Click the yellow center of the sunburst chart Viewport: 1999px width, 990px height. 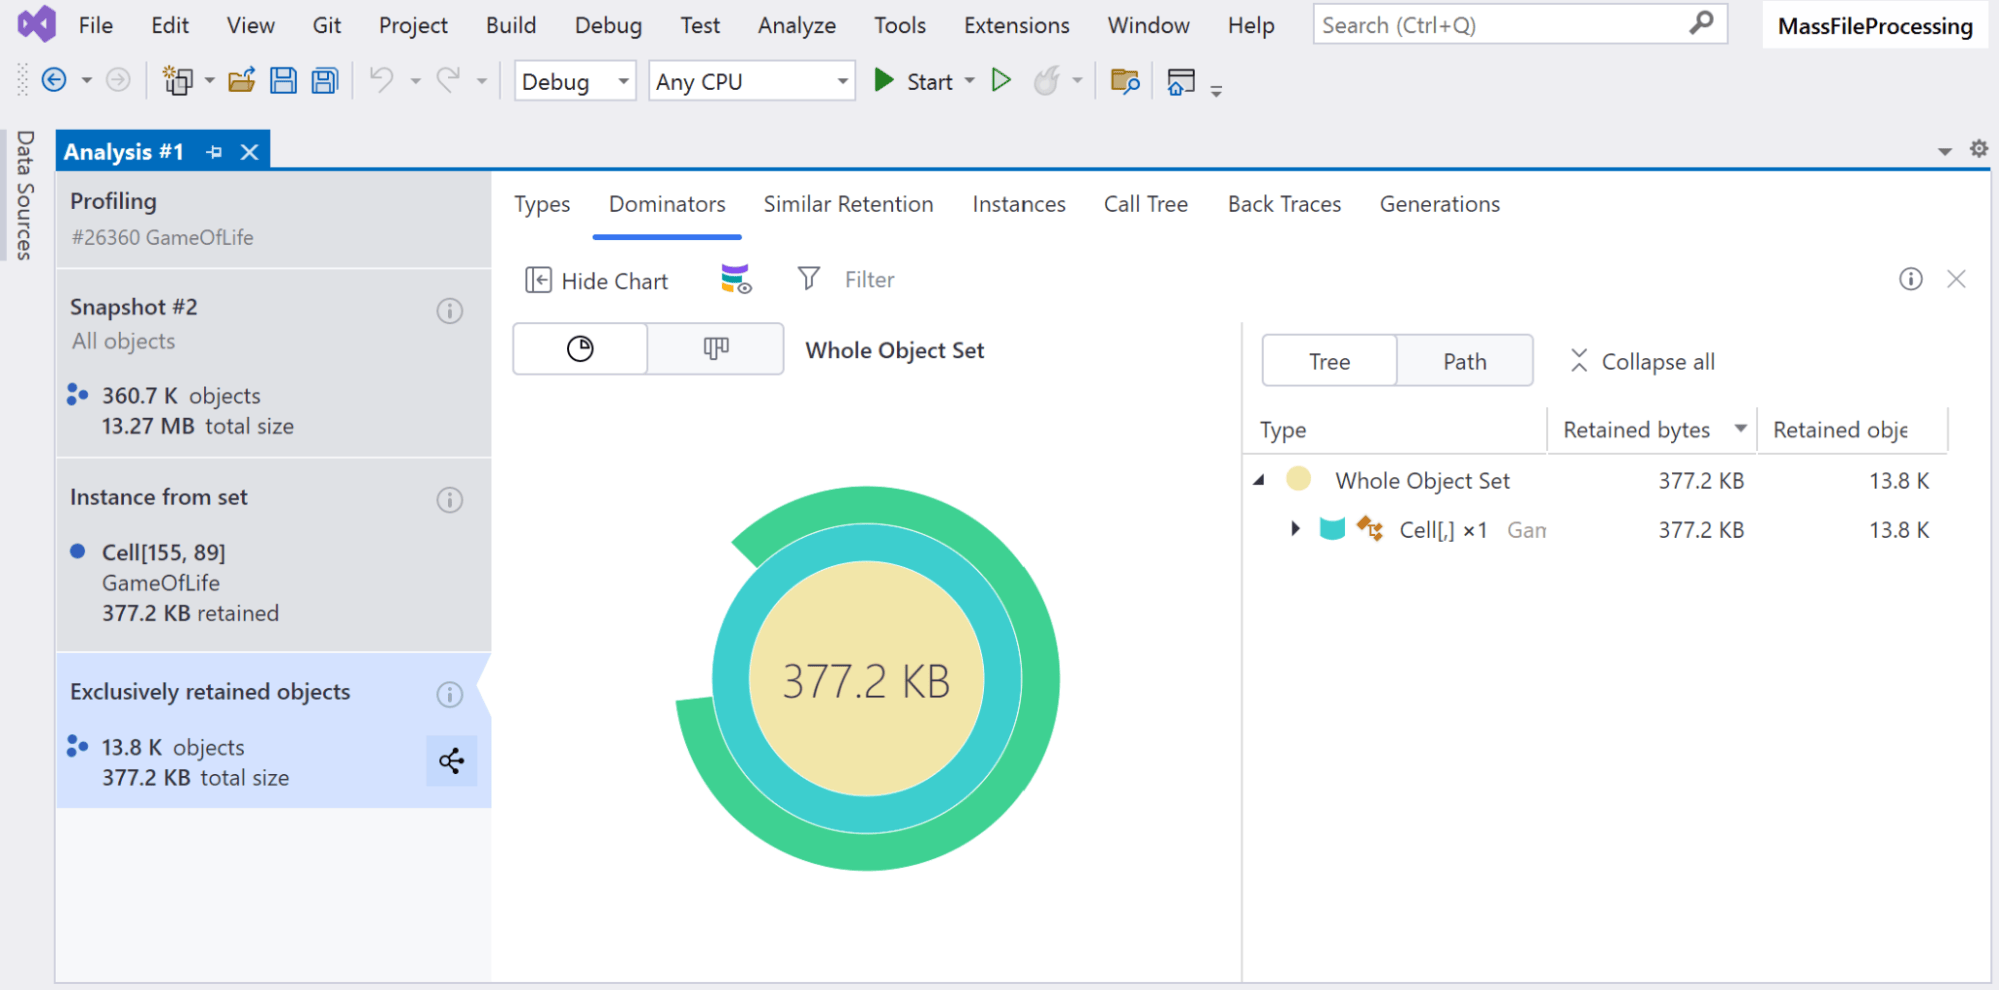[866, 680]
